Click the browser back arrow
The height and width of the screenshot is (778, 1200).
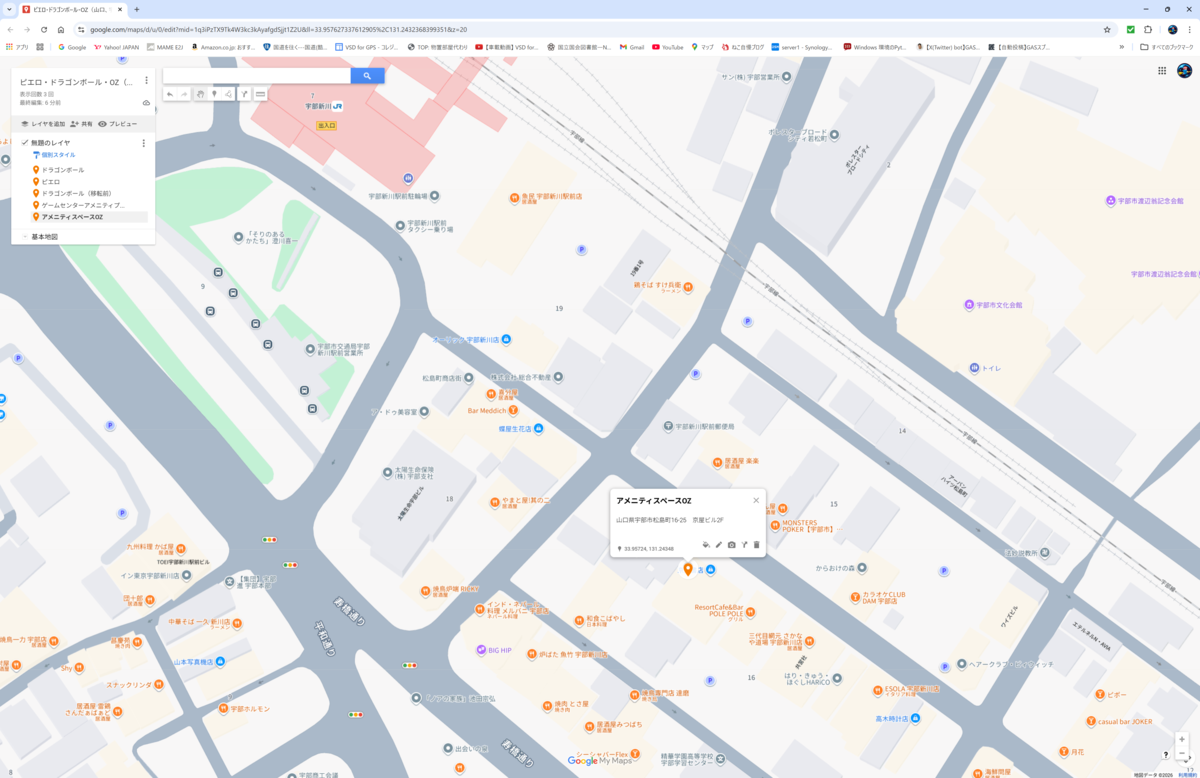click(11, 29)
